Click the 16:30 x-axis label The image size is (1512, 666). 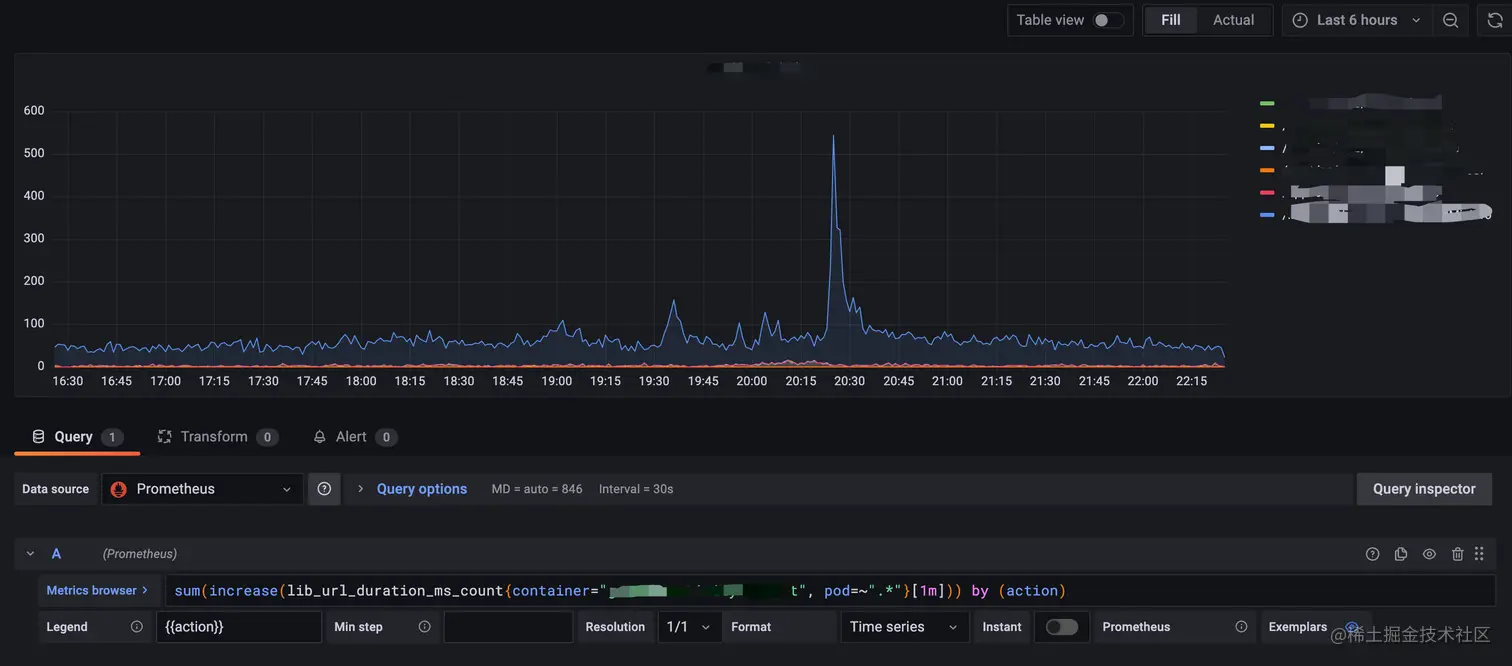pyautogui.click(x=68, y=381)
